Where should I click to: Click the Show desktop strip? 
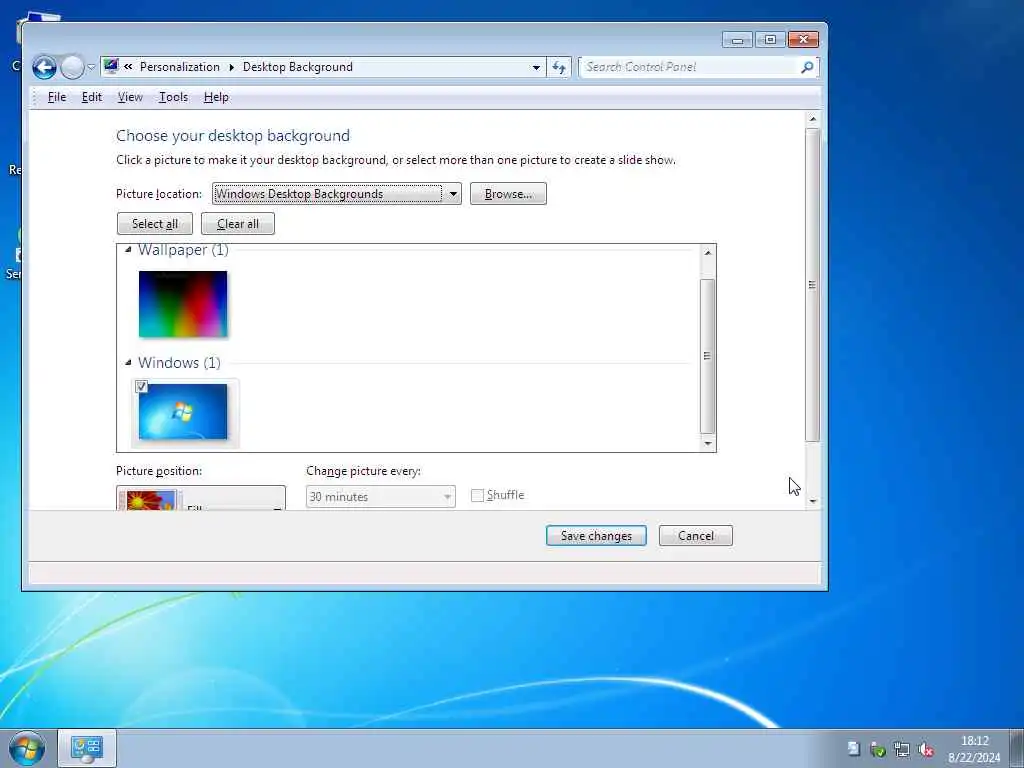[1017, 748]
